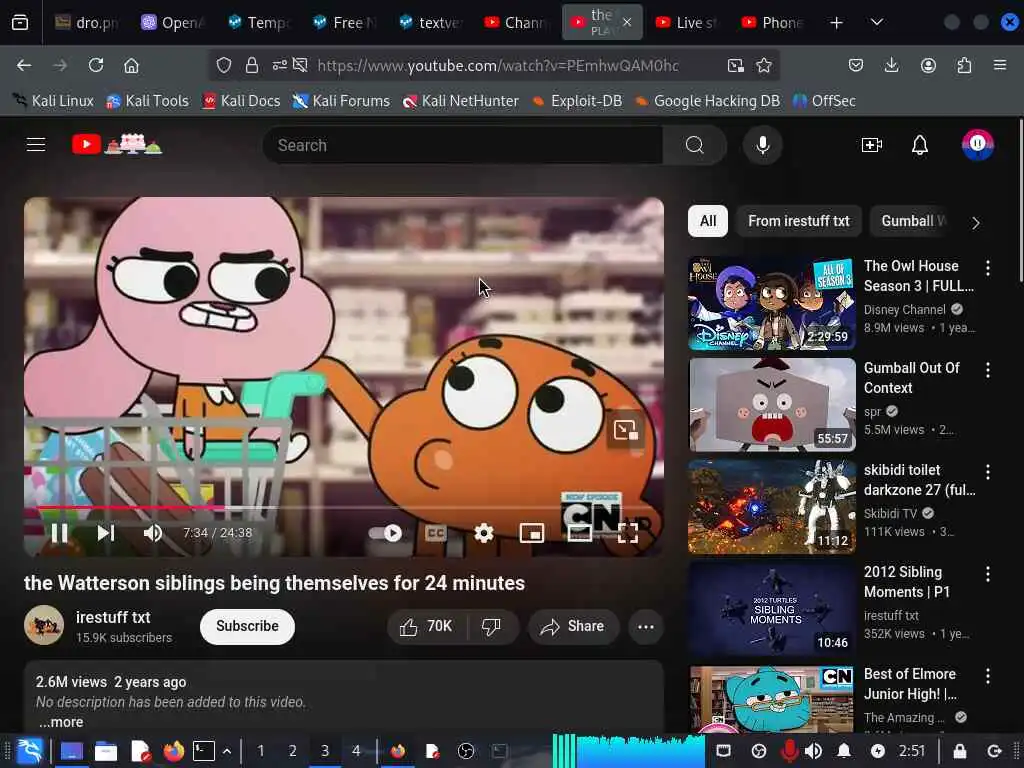Viewport: 1024px width, 768px height.
Task: Go to the YouTube home logo
Action: (118, 144)
